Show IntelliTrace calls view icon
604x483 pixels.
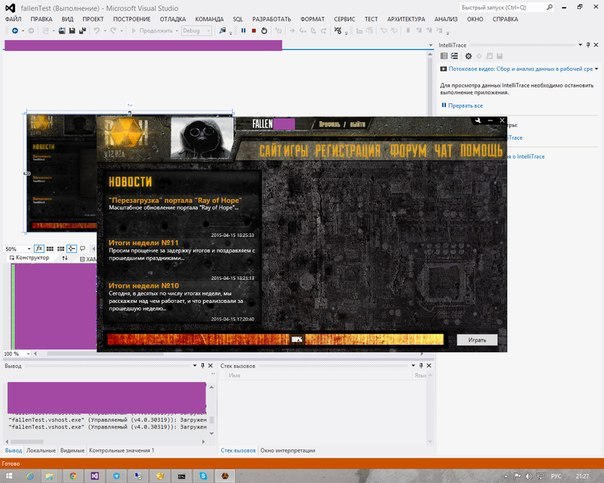(455, 56)
